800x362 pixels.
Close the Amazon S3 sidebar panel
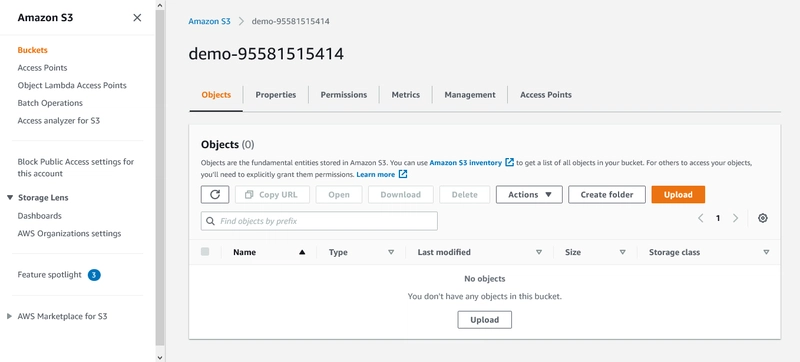[x=137, y=18]
